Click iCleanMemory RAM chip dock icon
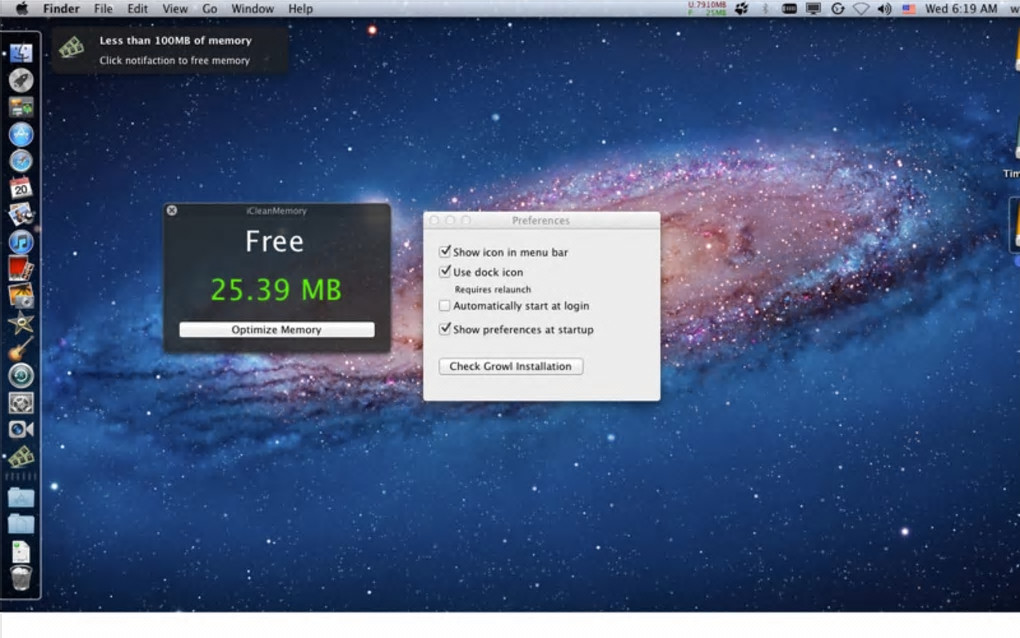 [x=21, y=456]
